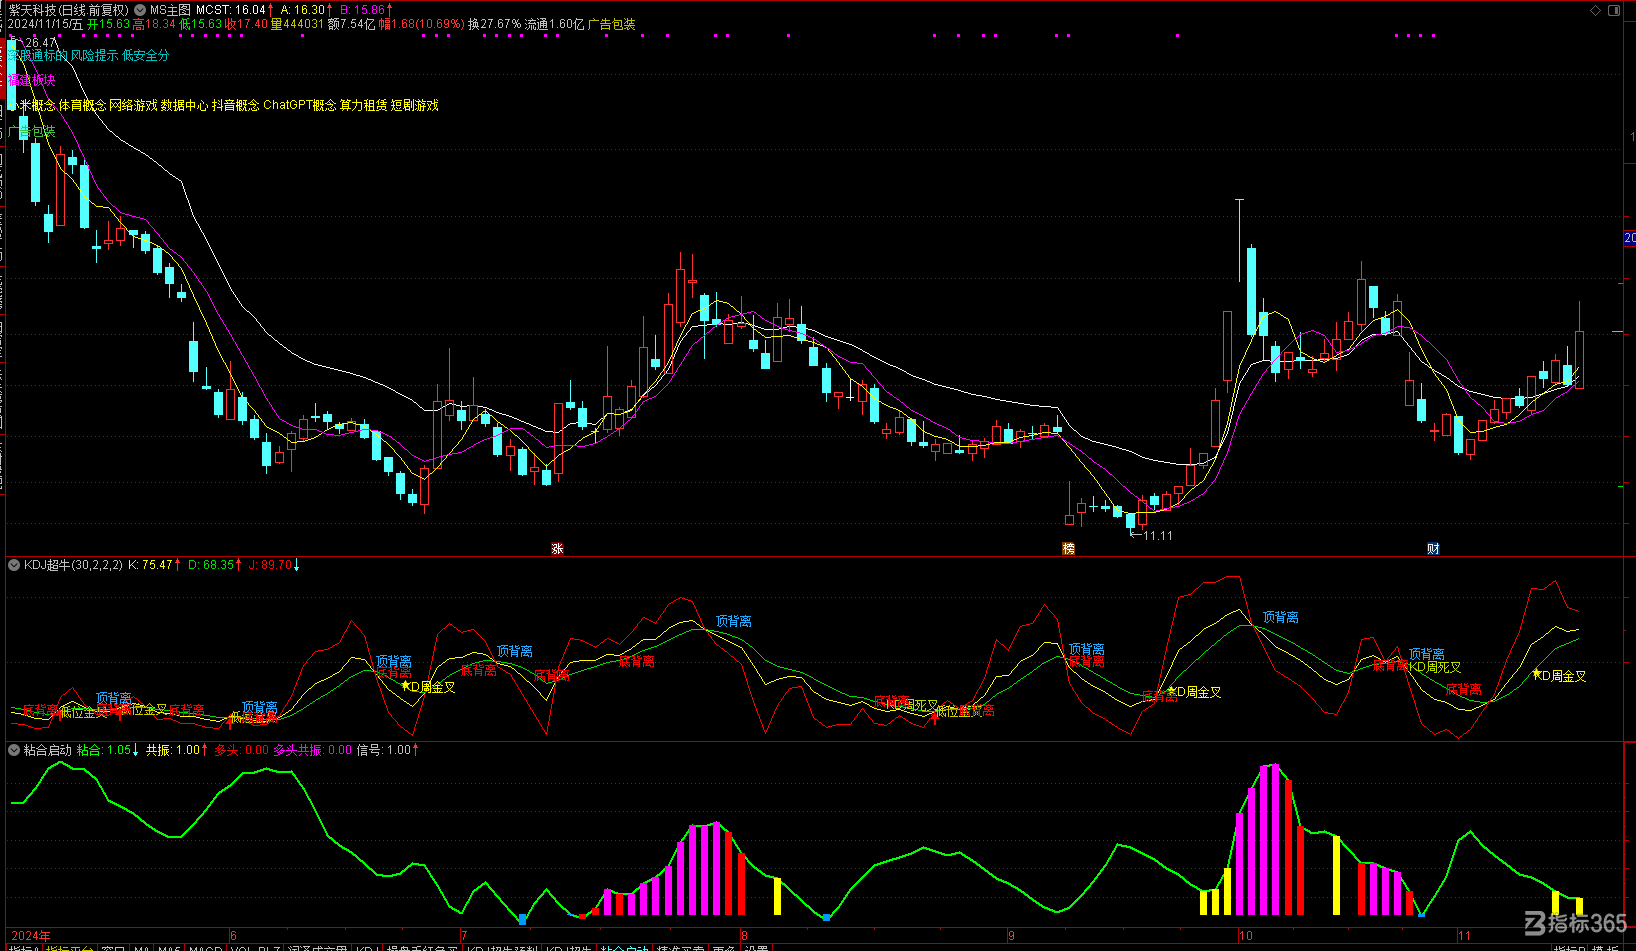The image size is (1636, 951).
Task: Click month 10 on the time axis
Action: coord(1245,936)
